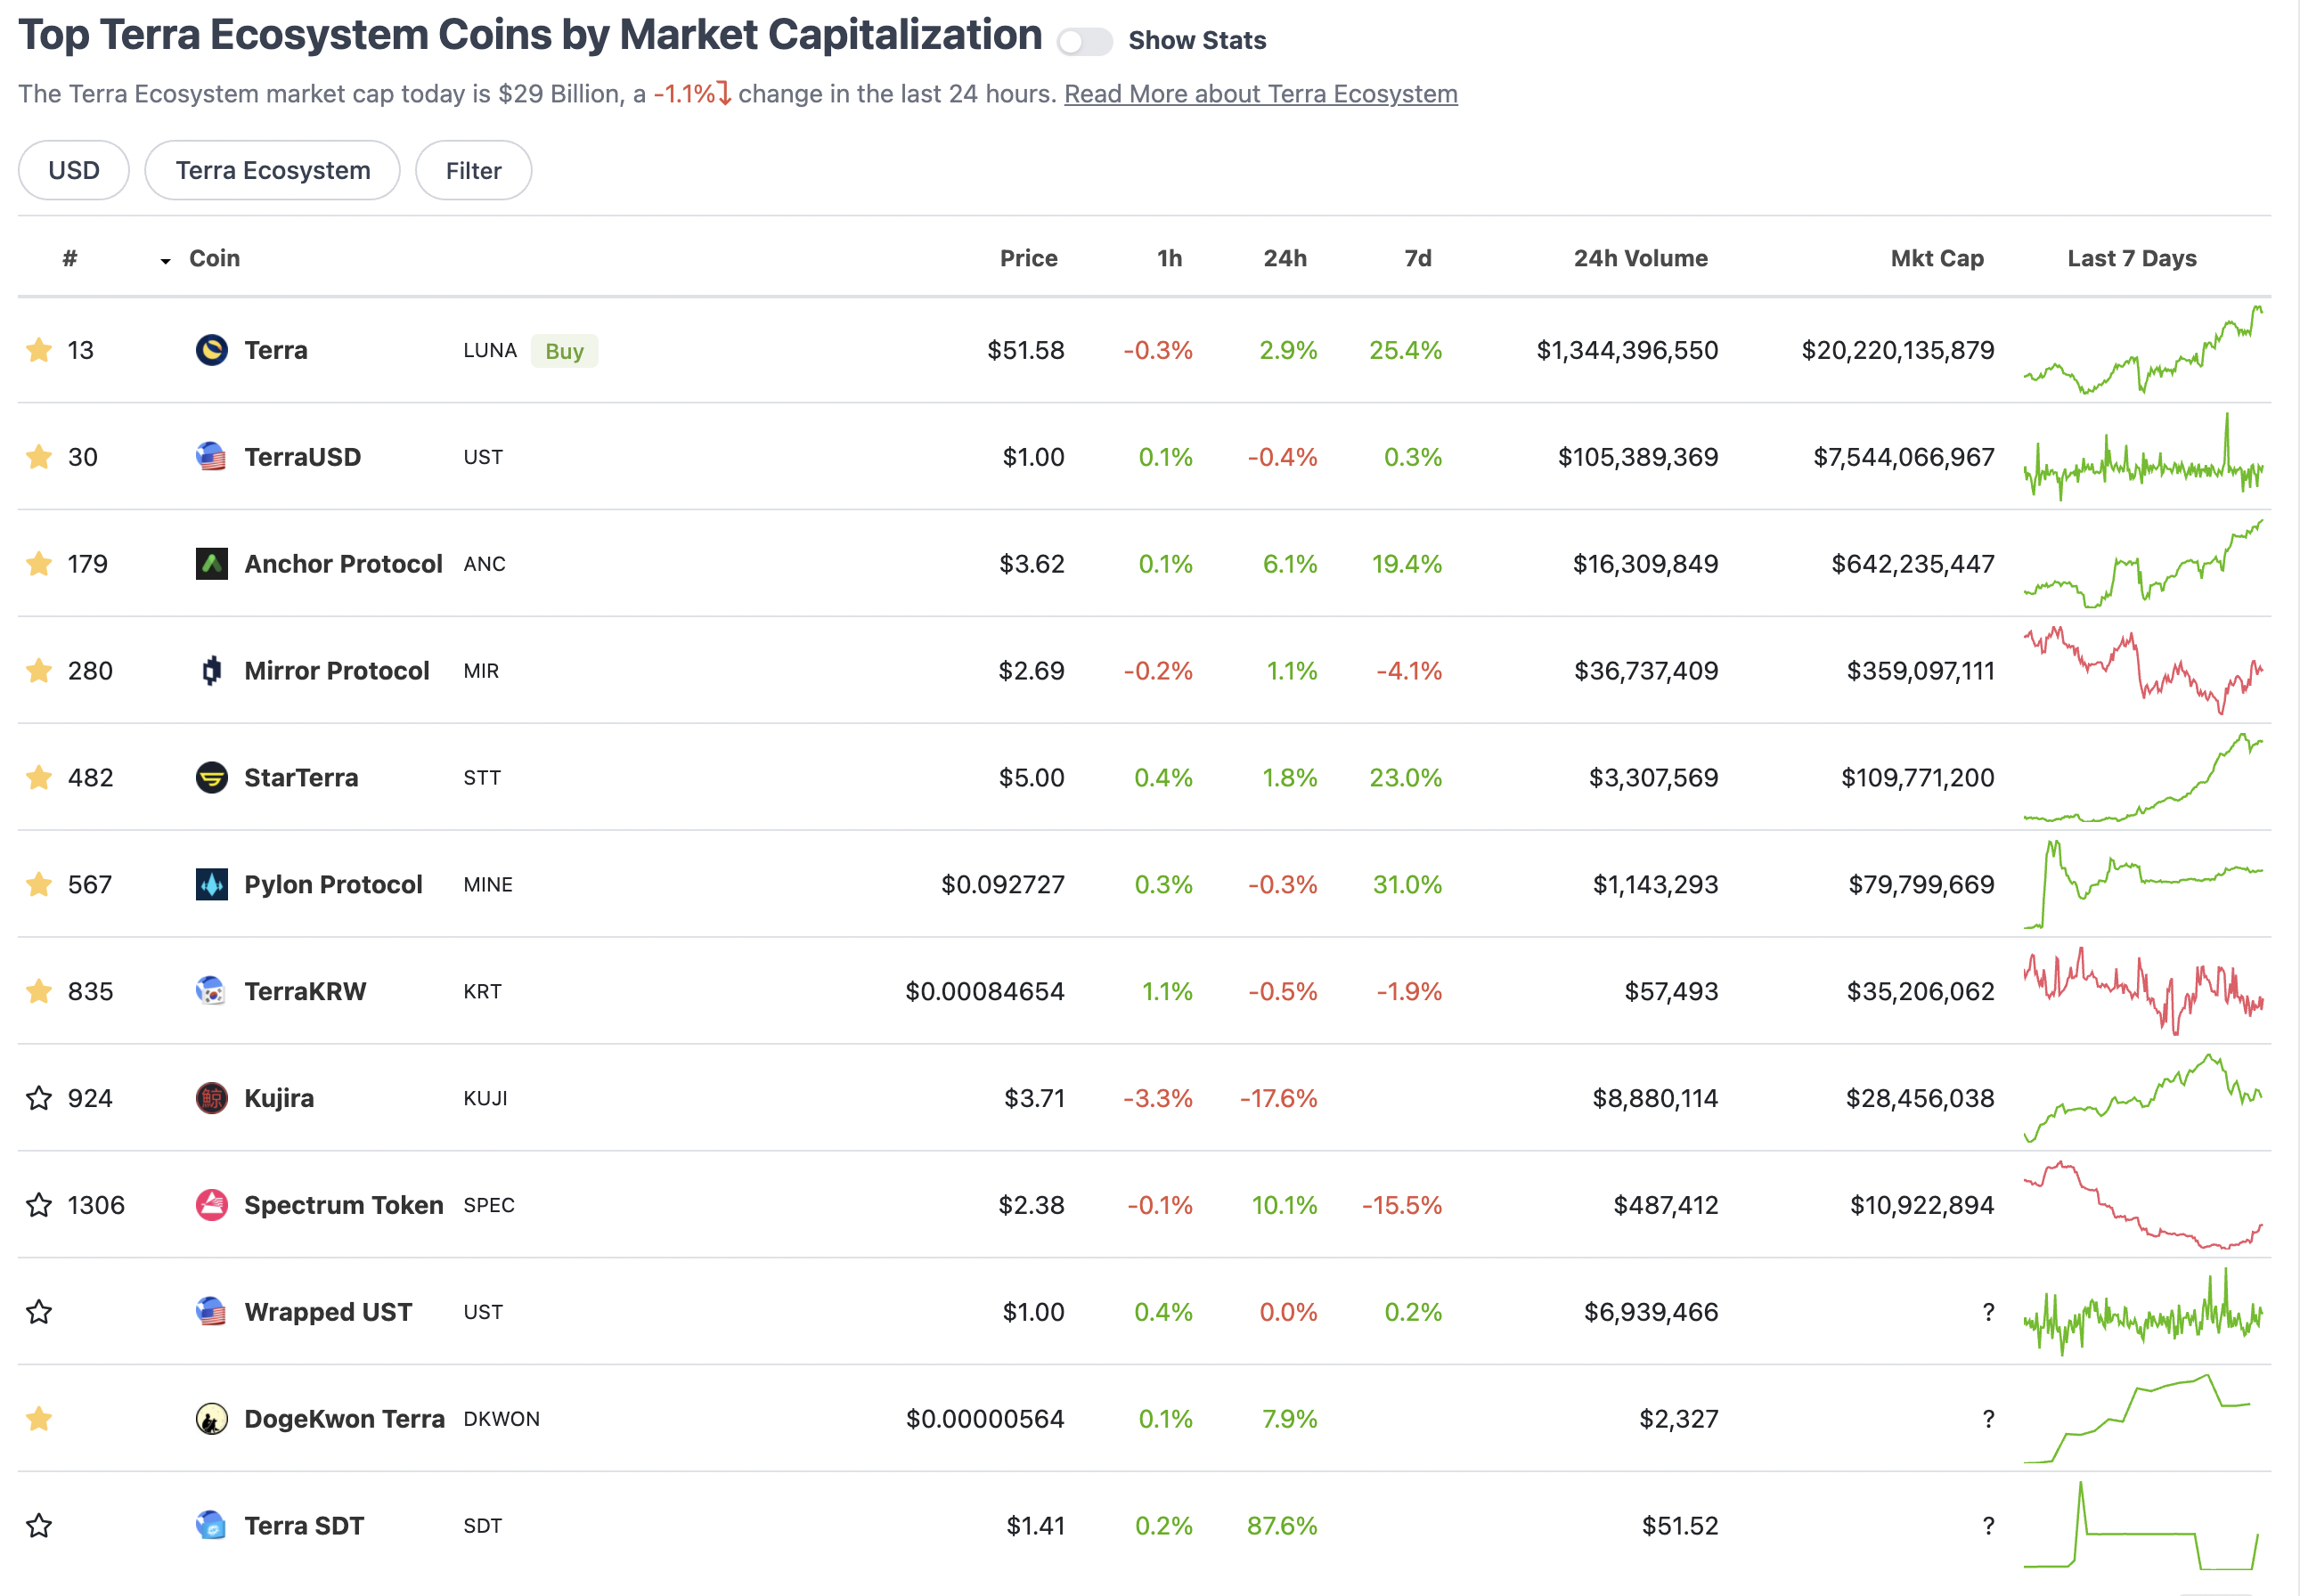Screen dimensions: 2300x1596
Task: Sort by Mkt Cap column header
Action: (1936, 259)
